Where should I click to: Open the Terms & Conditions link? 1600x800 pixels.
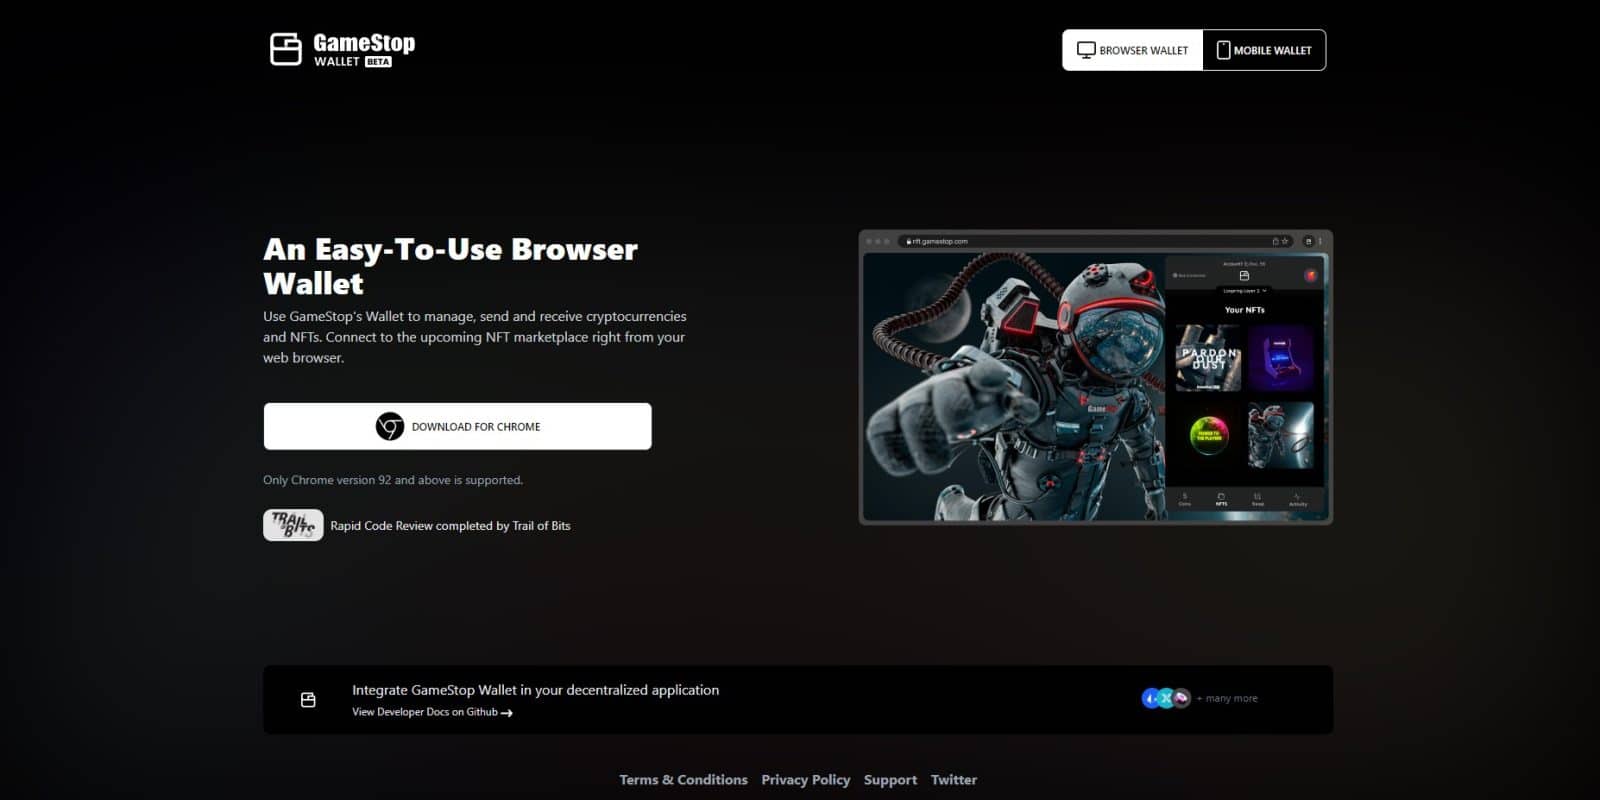(683, 780)
